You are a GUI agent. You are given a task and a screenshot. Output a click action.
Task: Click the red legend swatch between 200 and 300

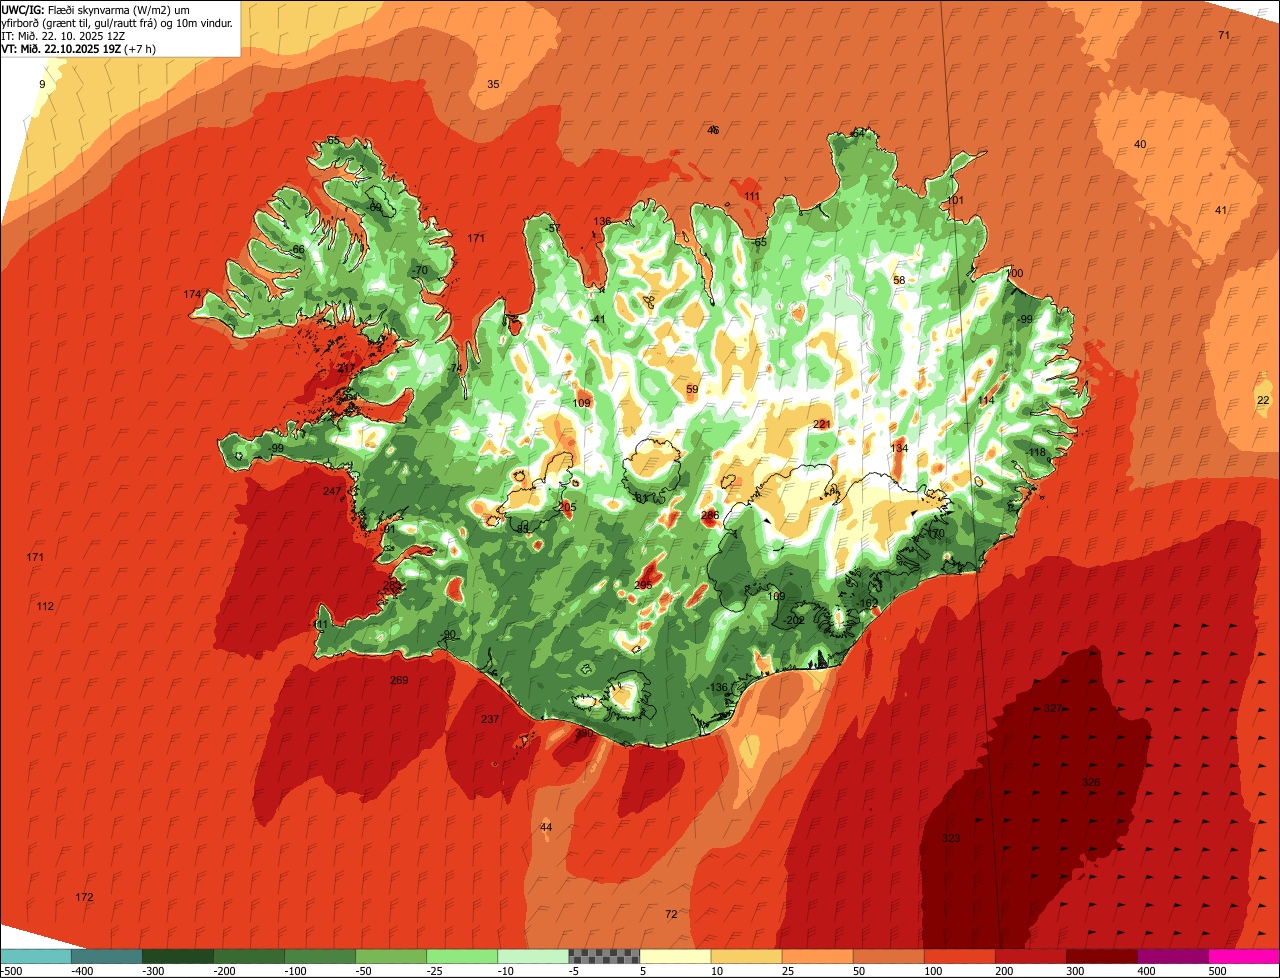tap(1030, 956)
